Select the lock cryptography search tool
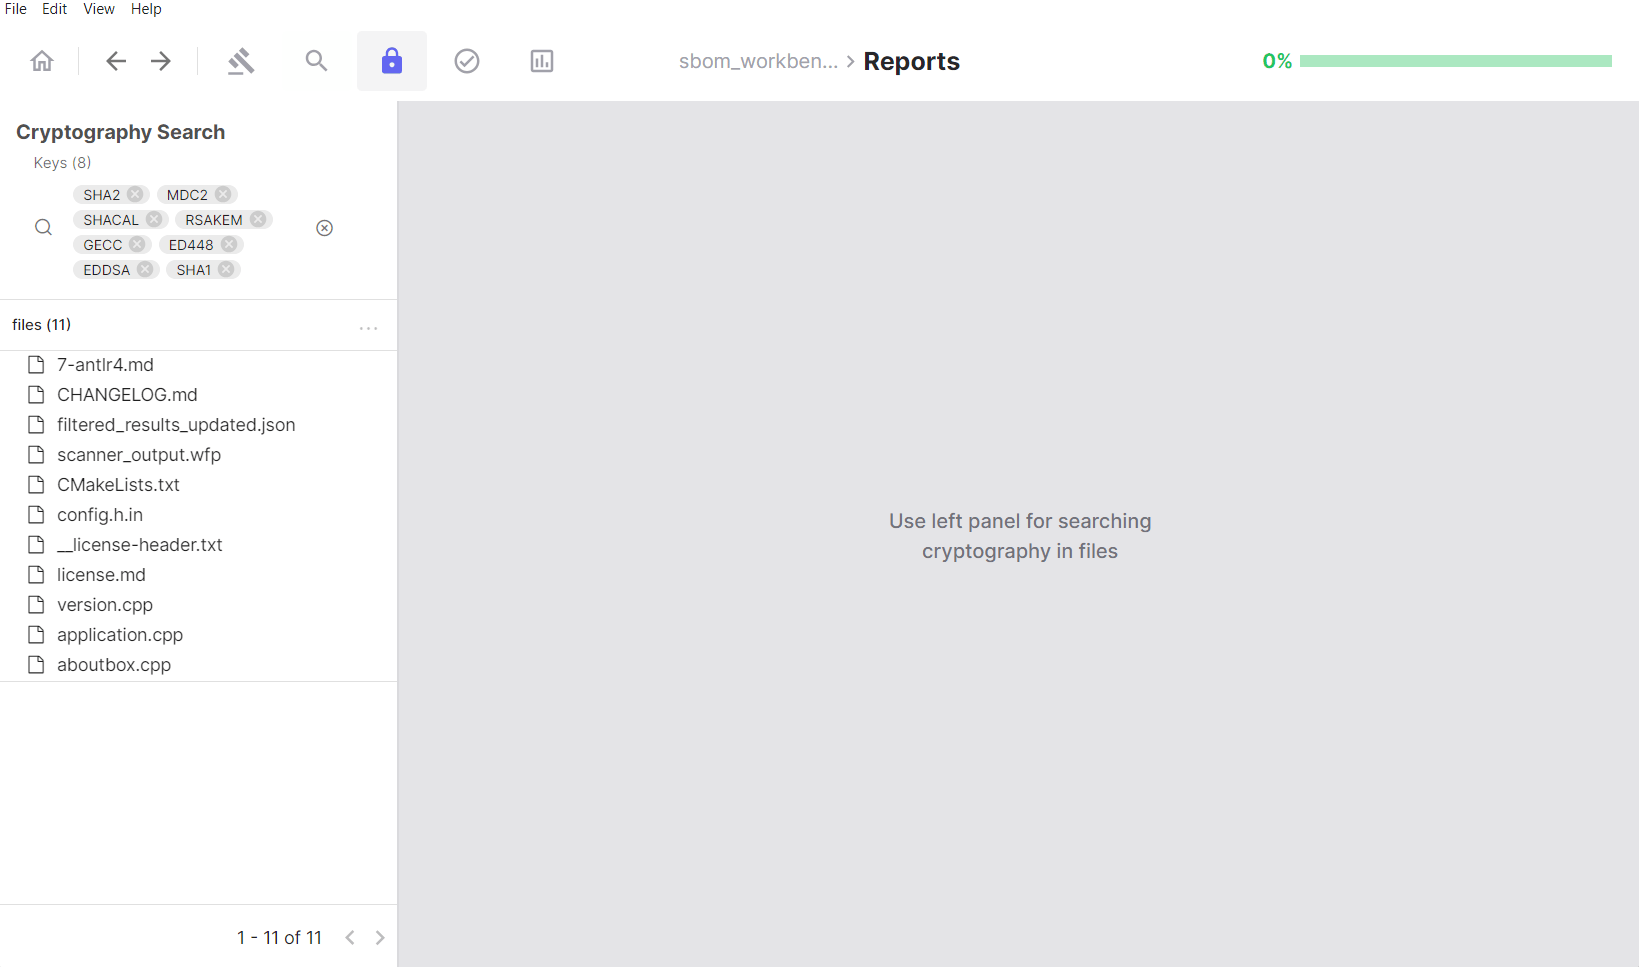The width and height of the screenshot is (1639, 967). click(x=392, y=61)
